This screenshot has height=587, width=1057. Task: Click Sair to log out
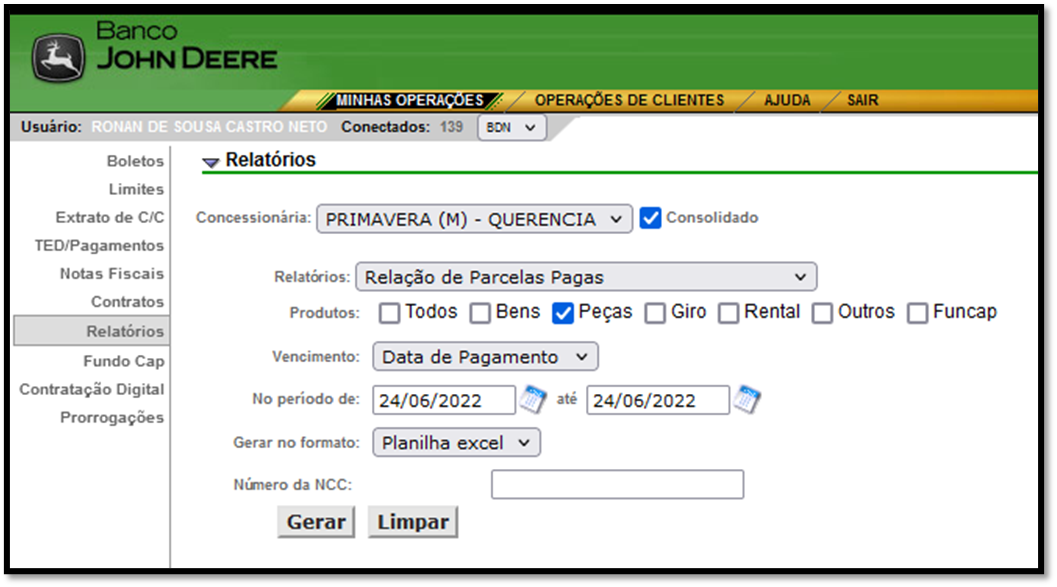(x=863, y=100)
